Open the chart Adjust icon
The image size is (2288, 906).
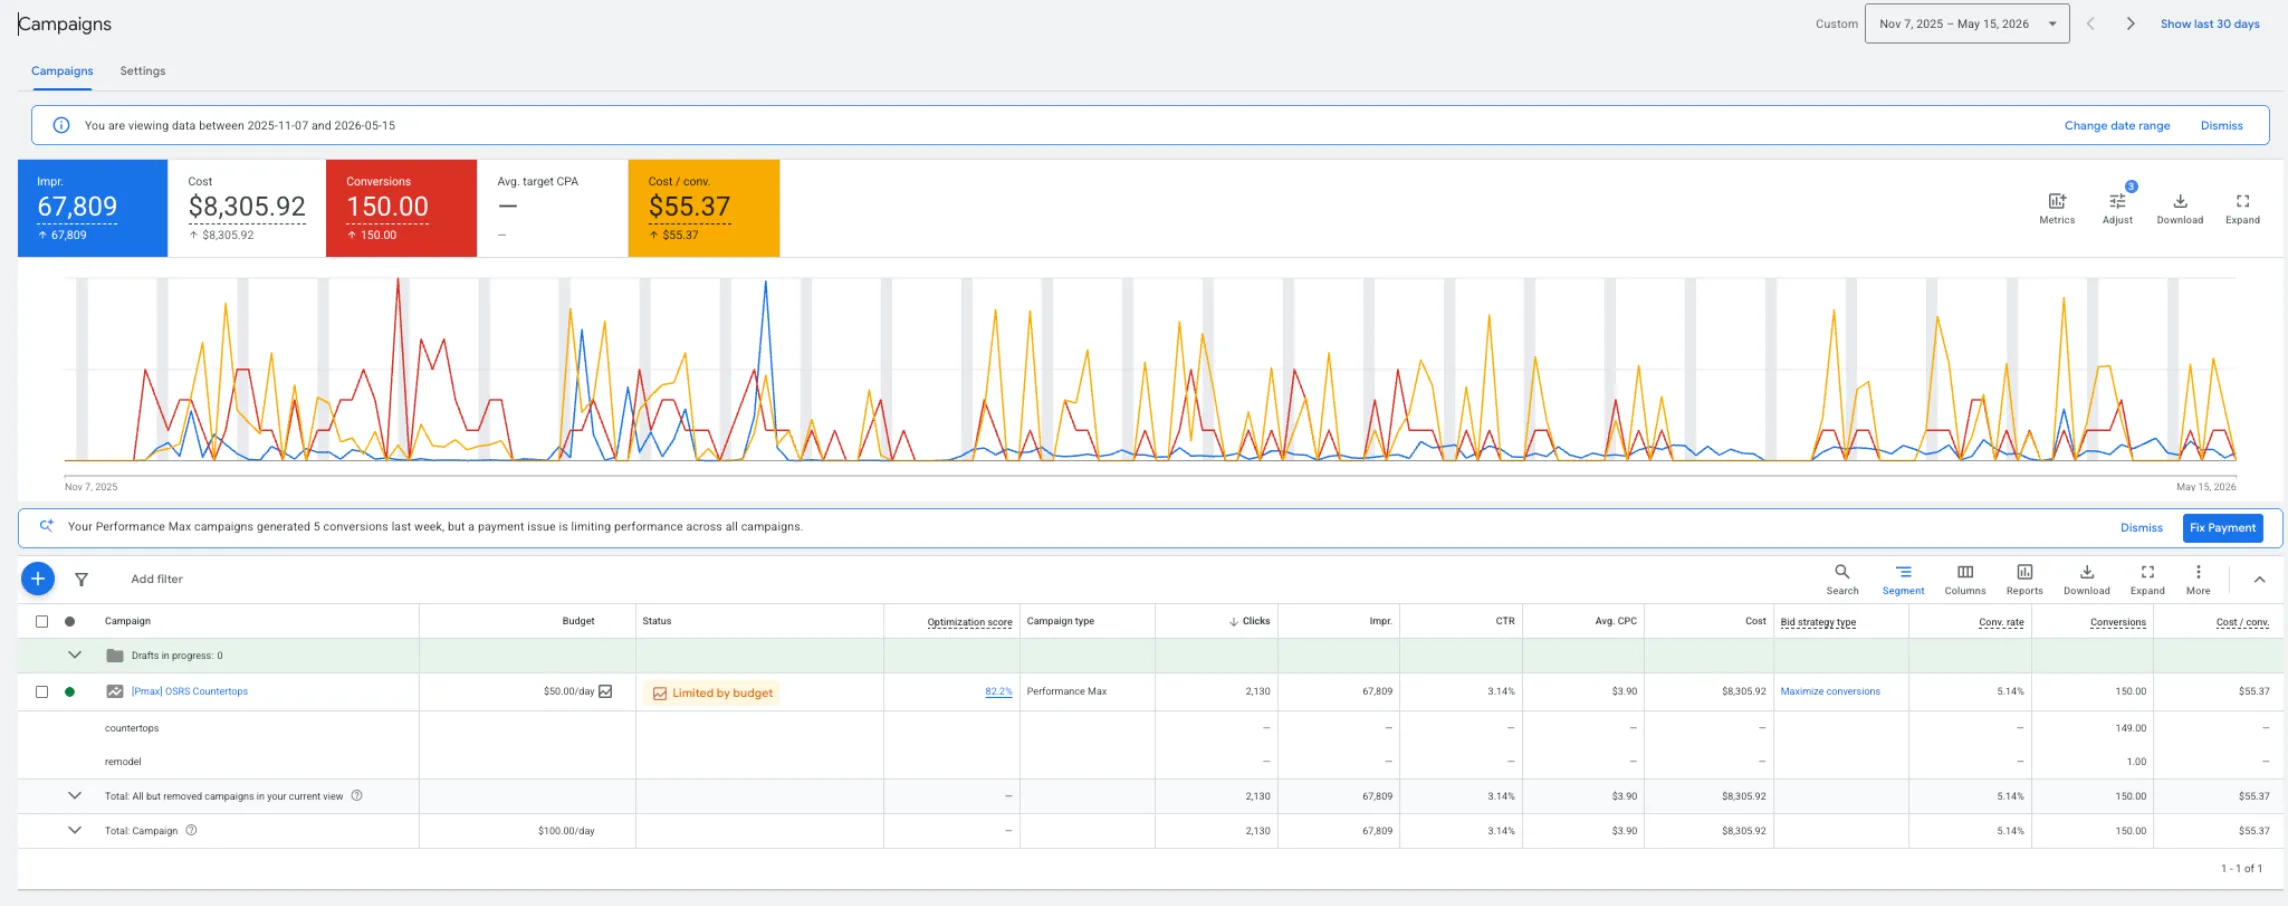[x=2117, y=209]
